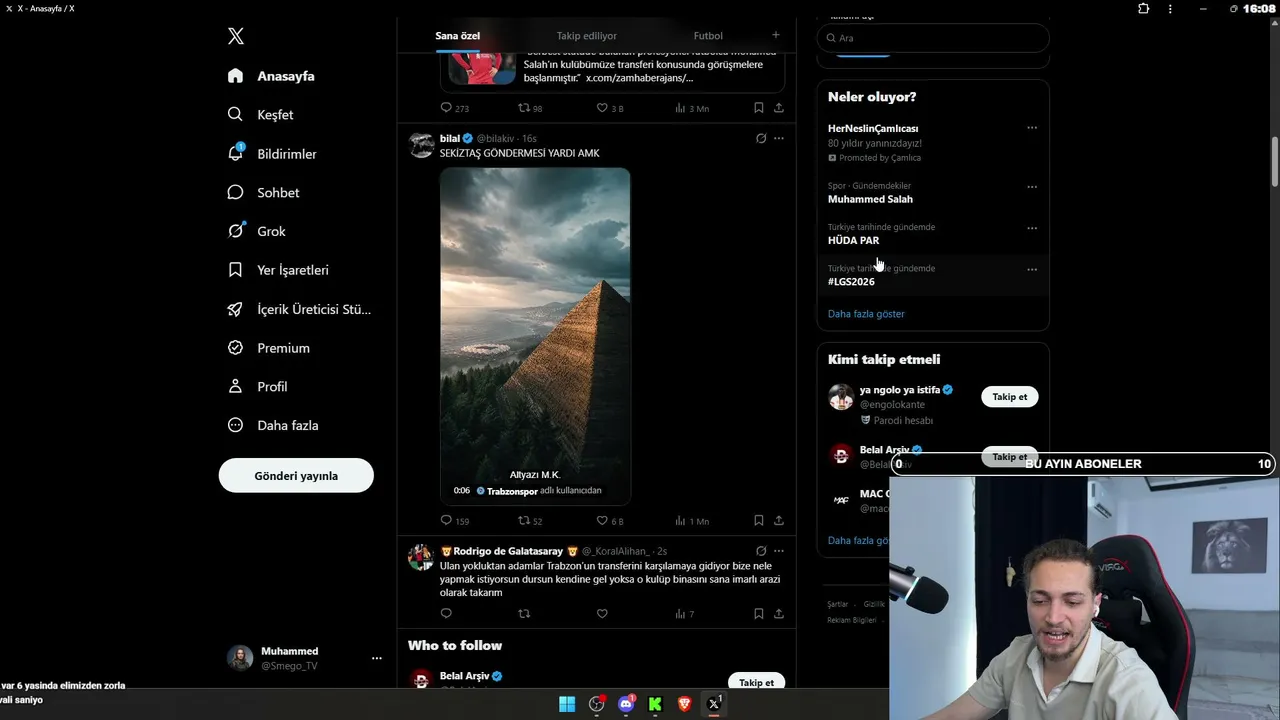The width and height of the screenshot is (1280, 720).
Task: Focus the Ara search field
Action: click(933, 38)
